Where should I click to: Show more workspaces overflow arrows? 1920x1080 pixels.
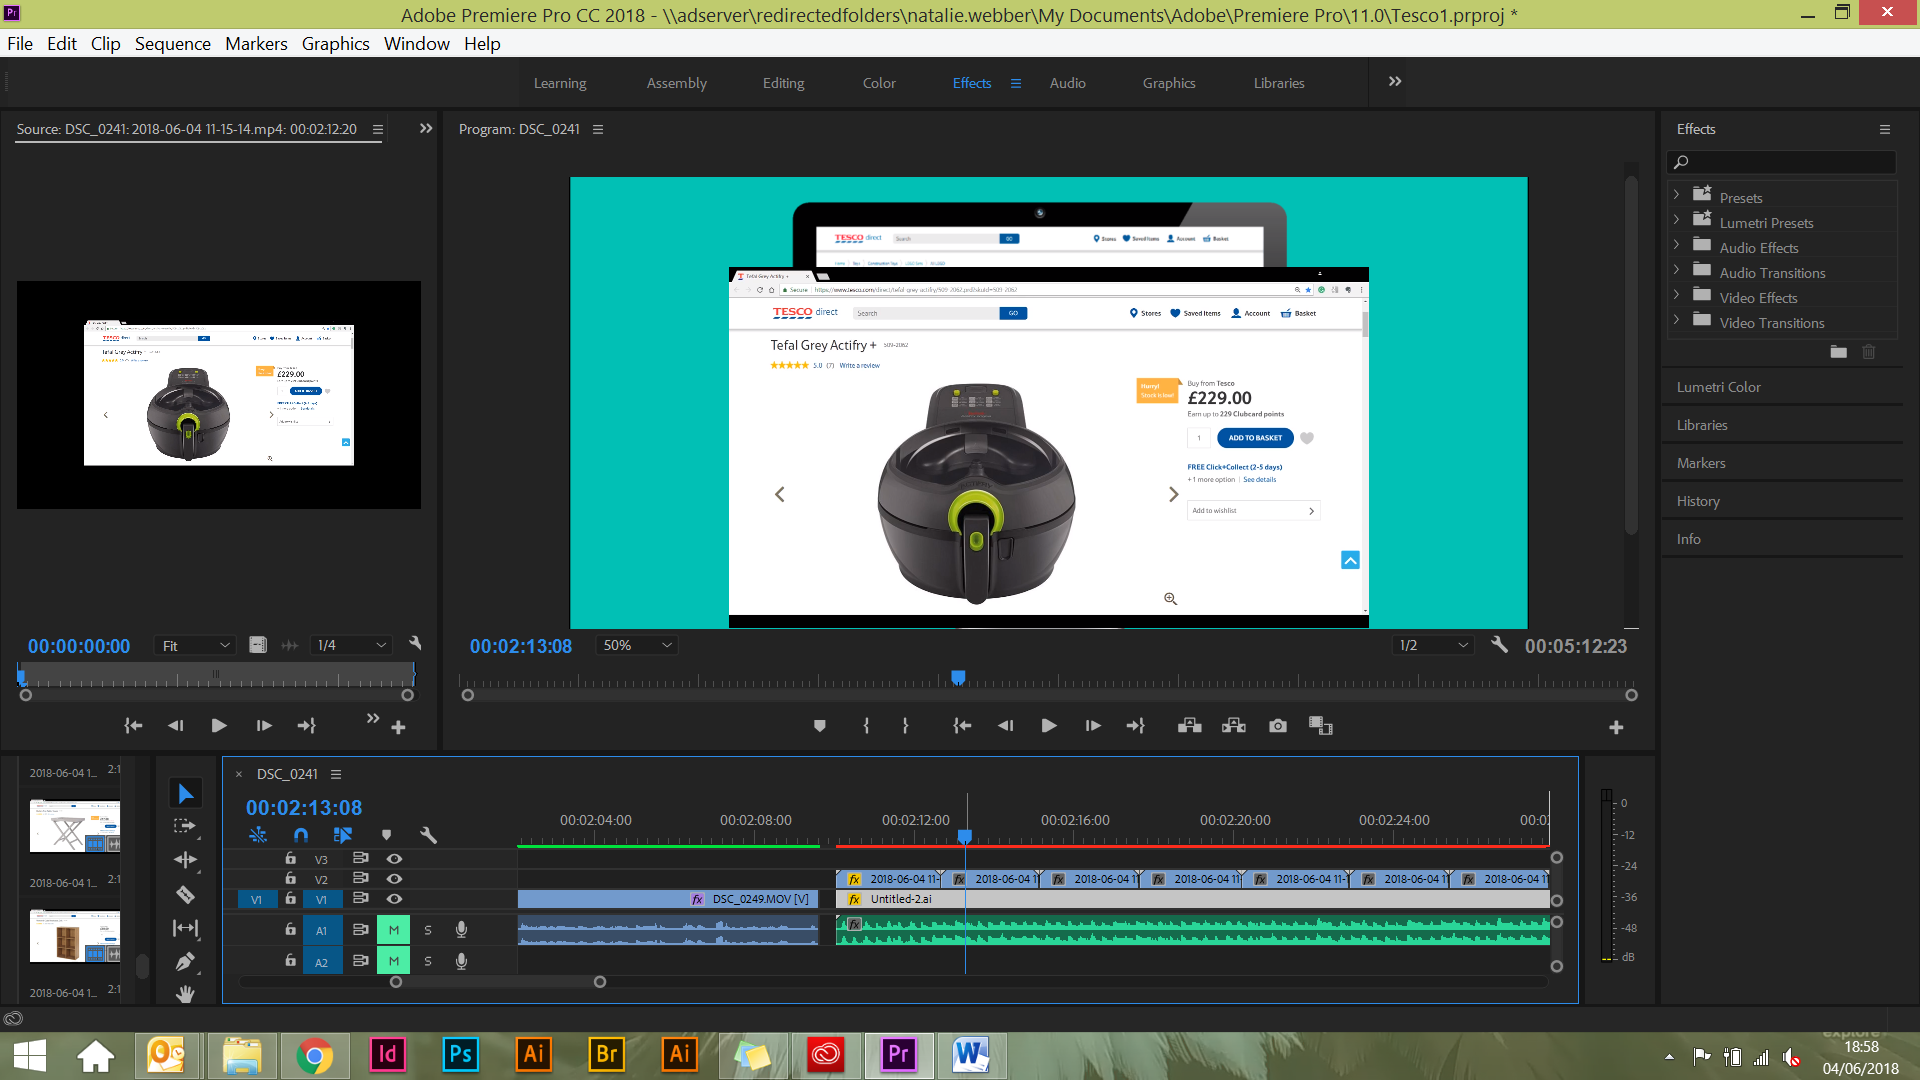coord(1395,82)
